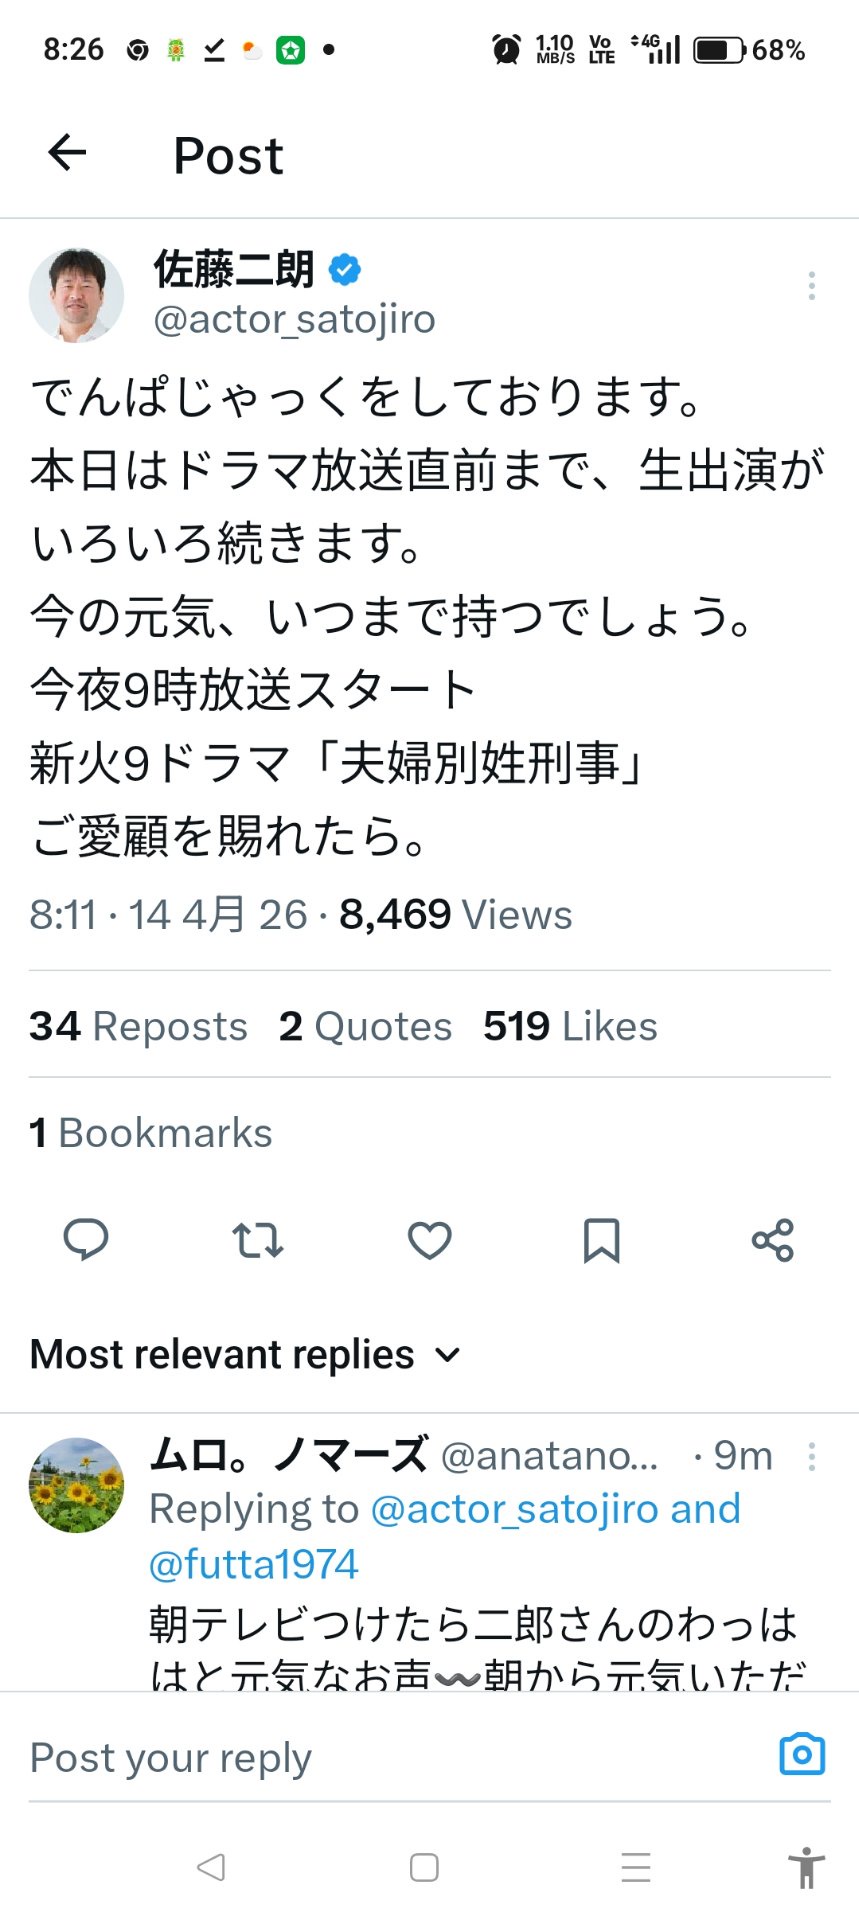Tap the share icon
The image size is (859, 1920).
[773, 1240]
